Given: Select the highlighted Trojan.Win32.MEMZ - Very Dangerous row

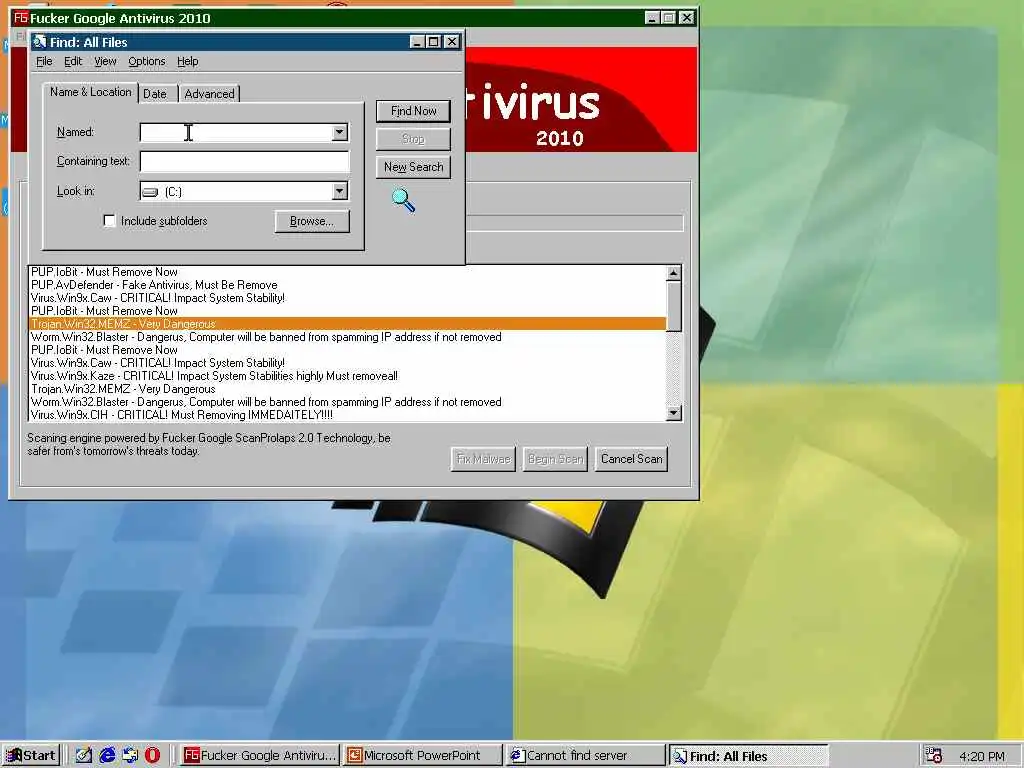Looking at the screenshot, I should (347, 324).
